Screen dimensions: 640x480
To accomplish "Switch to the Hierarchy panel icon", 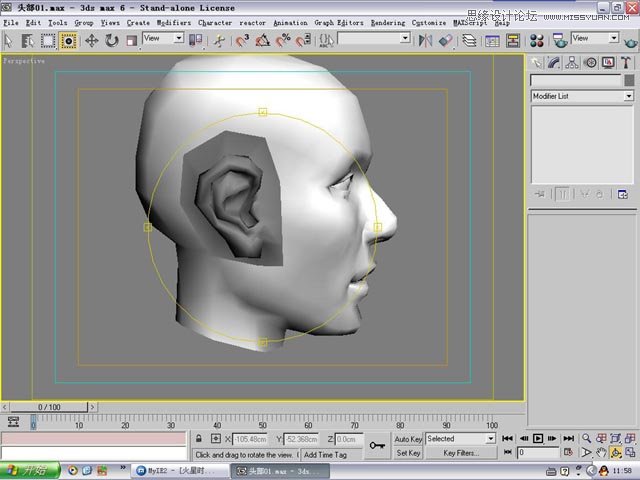I will tap(572, 62).
